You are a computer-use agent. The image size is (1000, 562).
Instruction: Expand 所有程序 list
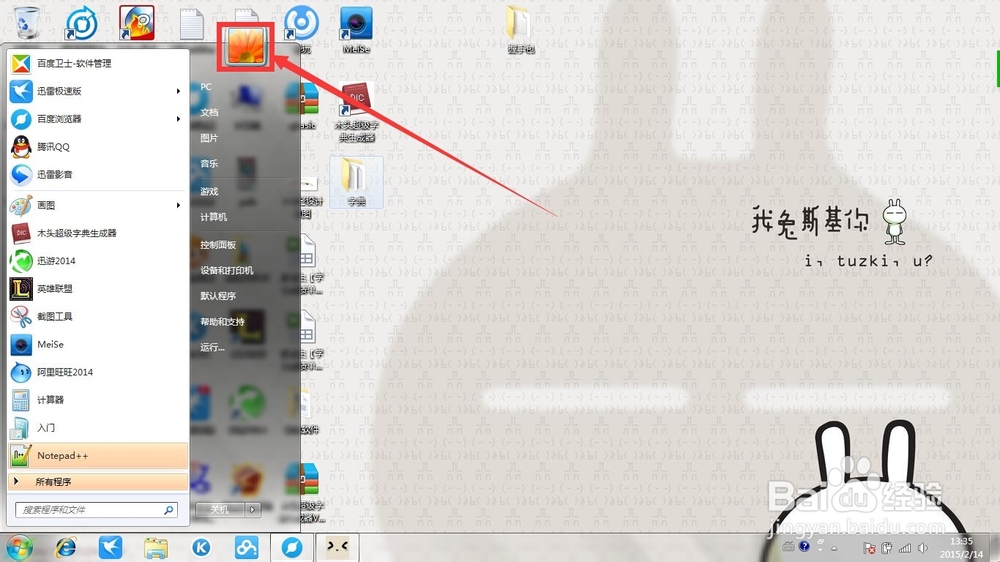98,482
